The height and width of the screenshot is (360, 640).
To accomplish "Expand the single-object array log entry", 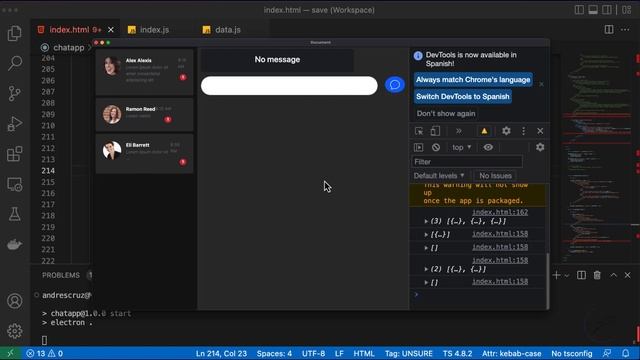I will tap(426, 234).
